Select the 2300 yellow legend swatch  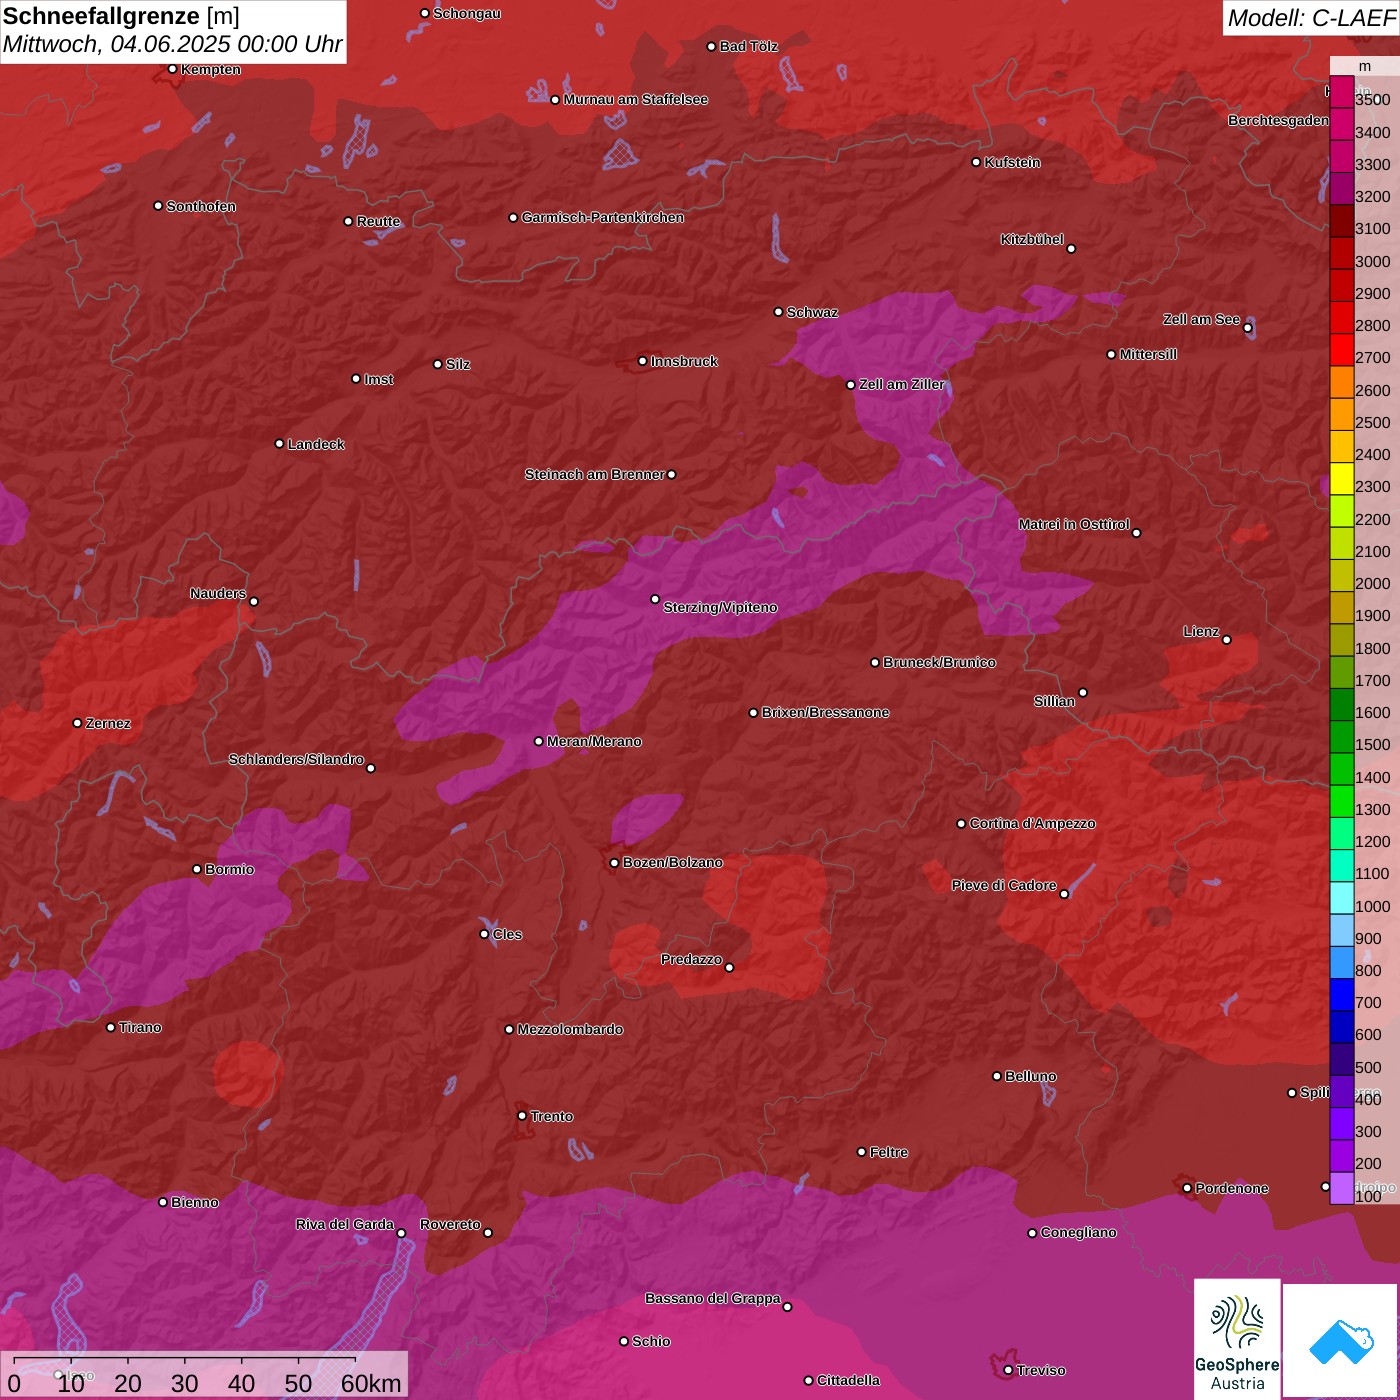click(1342, 480)
